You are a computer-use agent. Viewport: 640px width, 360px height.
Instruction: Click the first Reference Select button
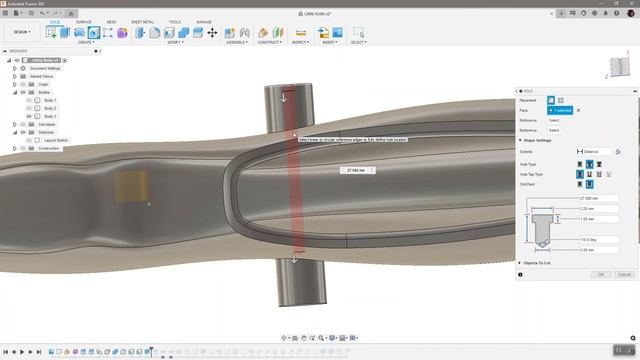point(554,120)
